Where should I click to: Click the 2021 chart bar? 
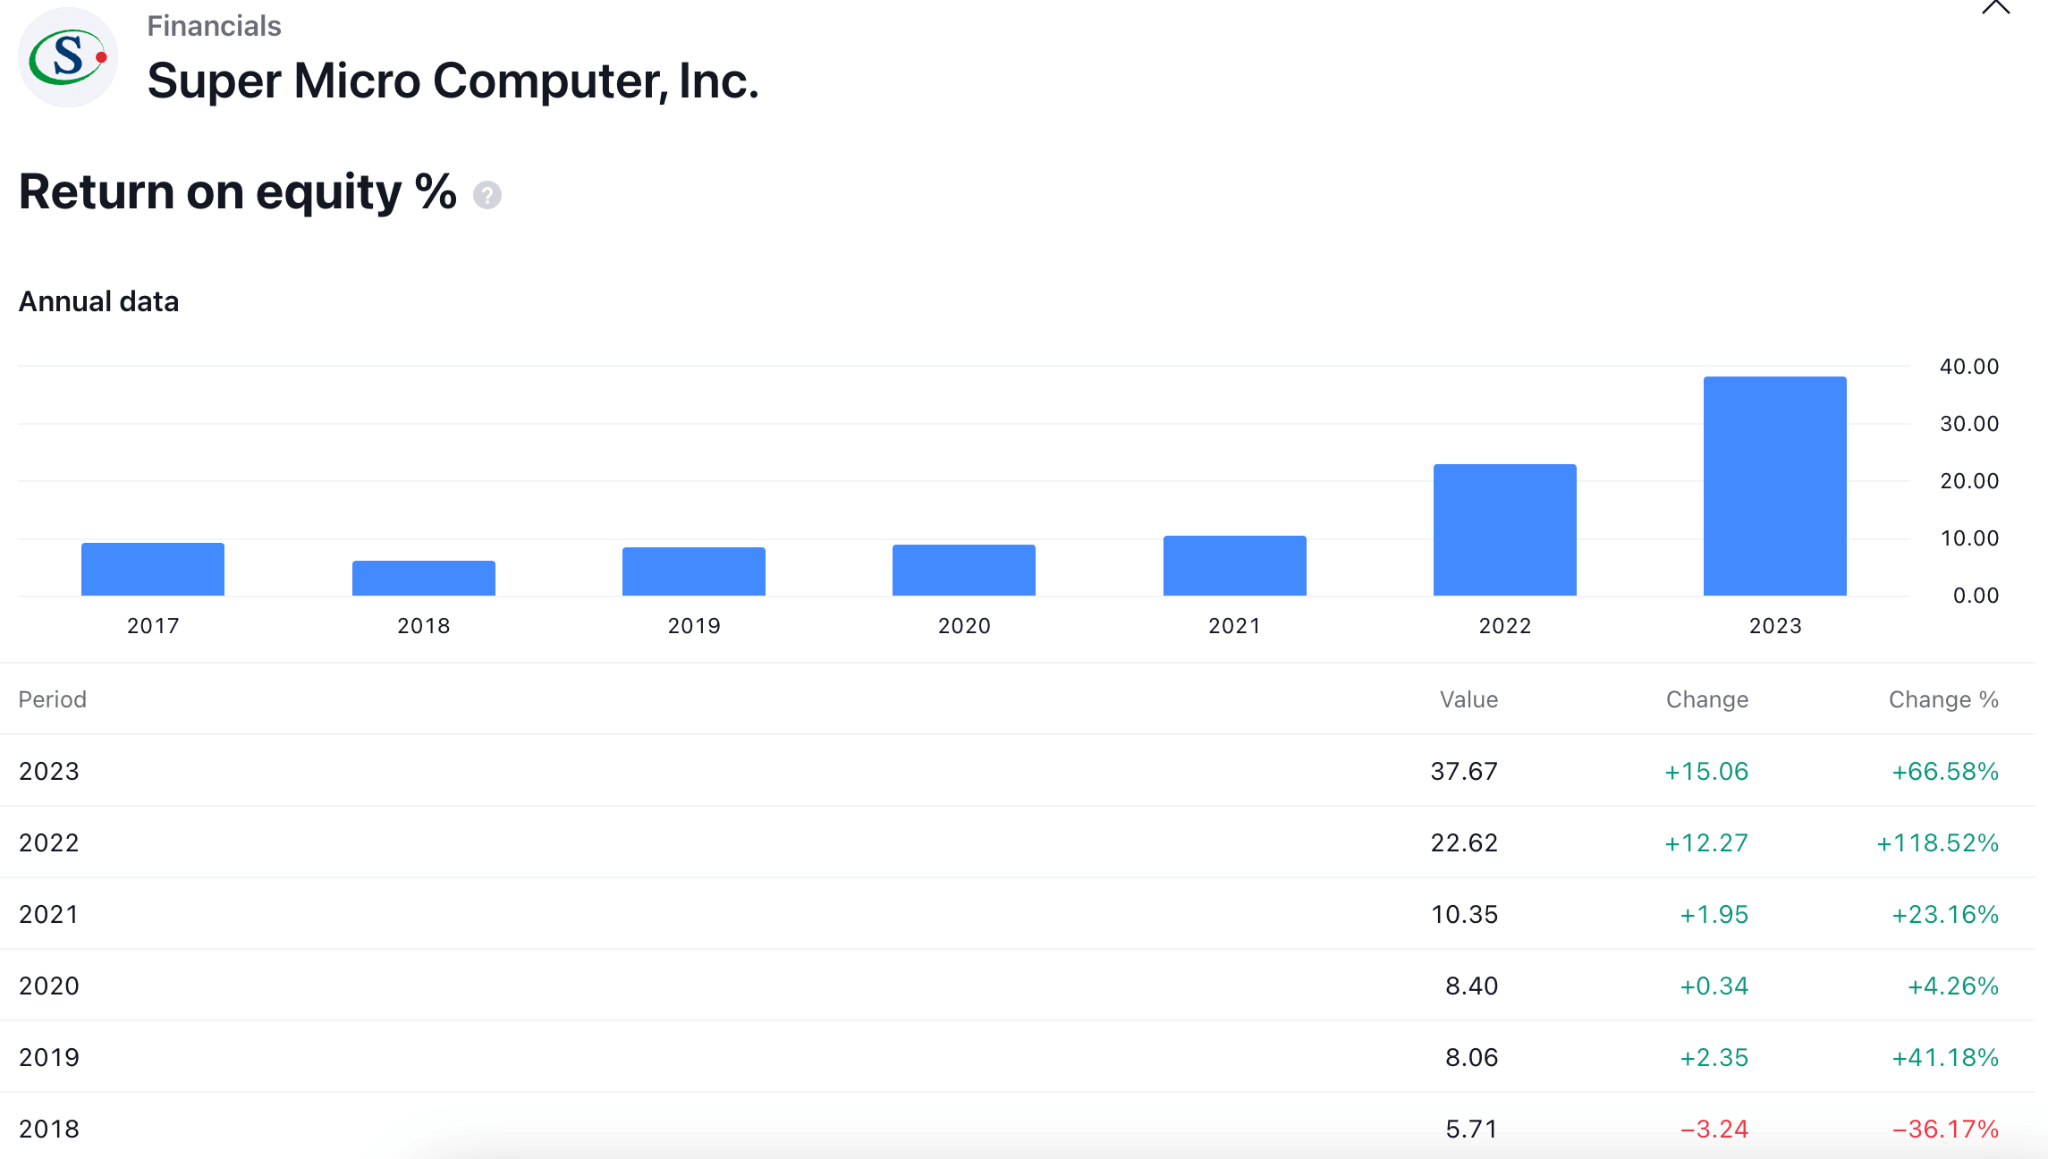(1235, 566)
